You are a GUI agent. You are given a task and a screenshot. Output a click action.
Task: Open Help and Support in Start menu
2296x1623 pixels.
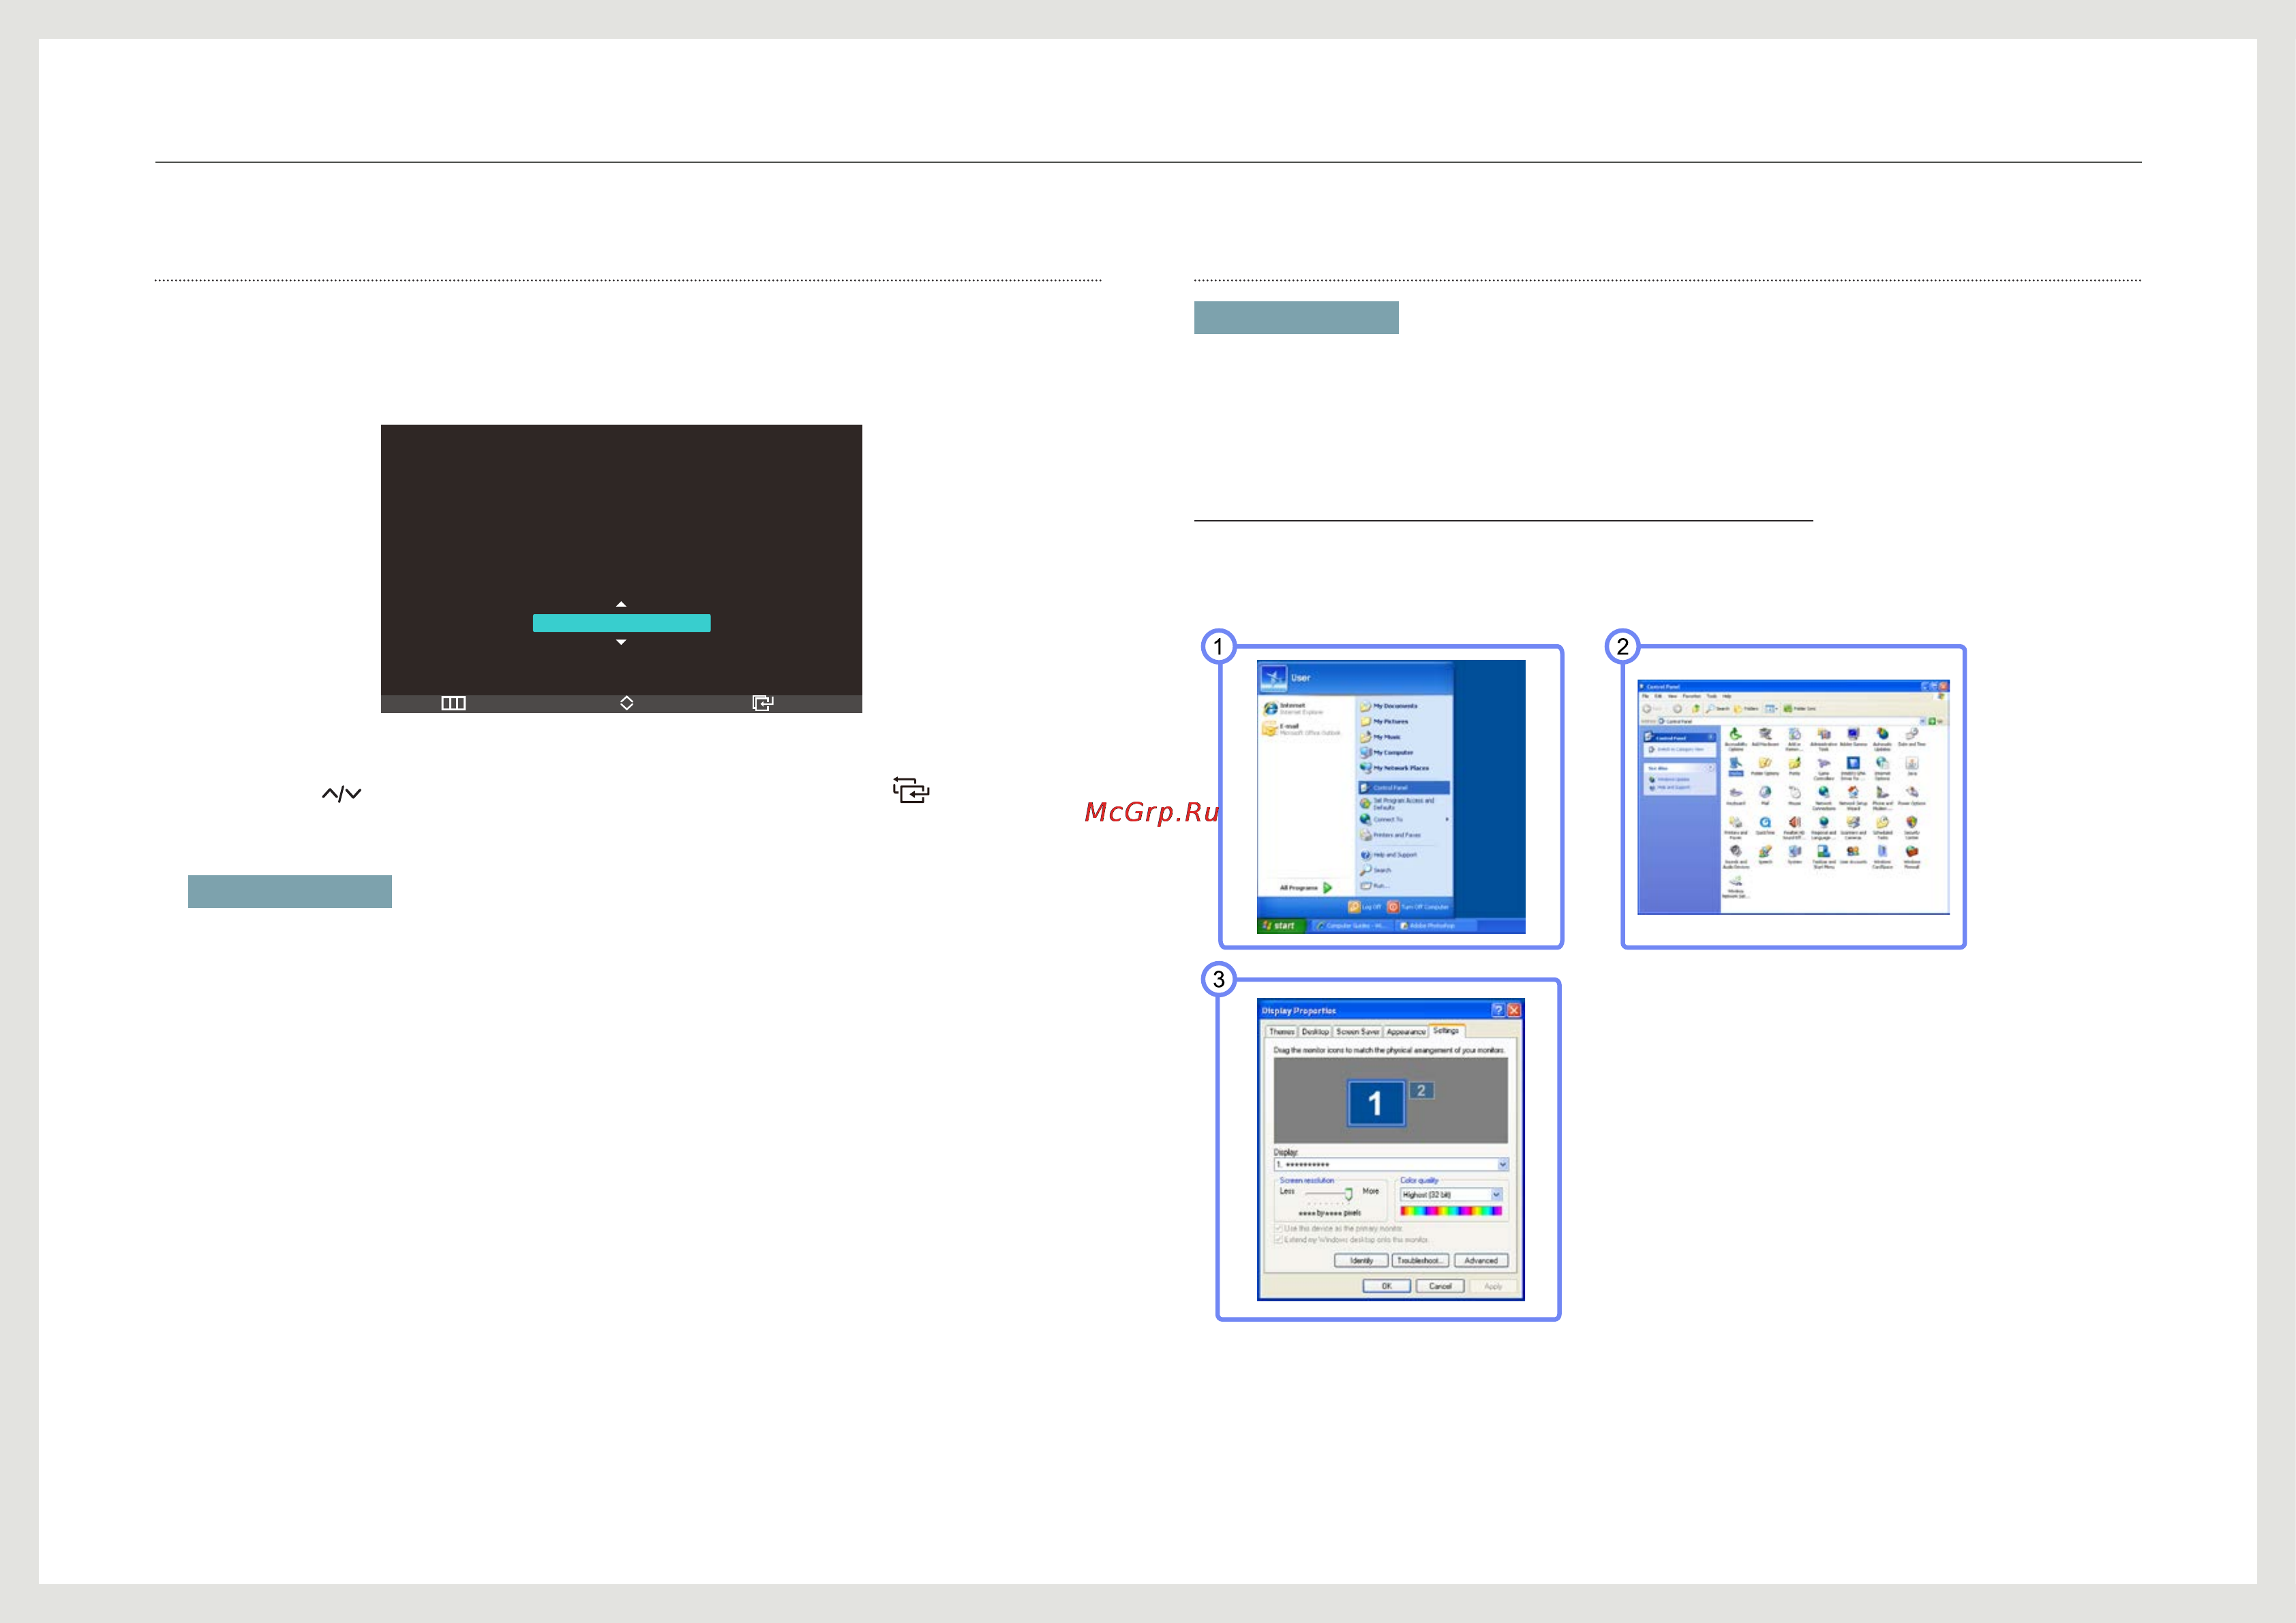click(x=1389, y=855)
